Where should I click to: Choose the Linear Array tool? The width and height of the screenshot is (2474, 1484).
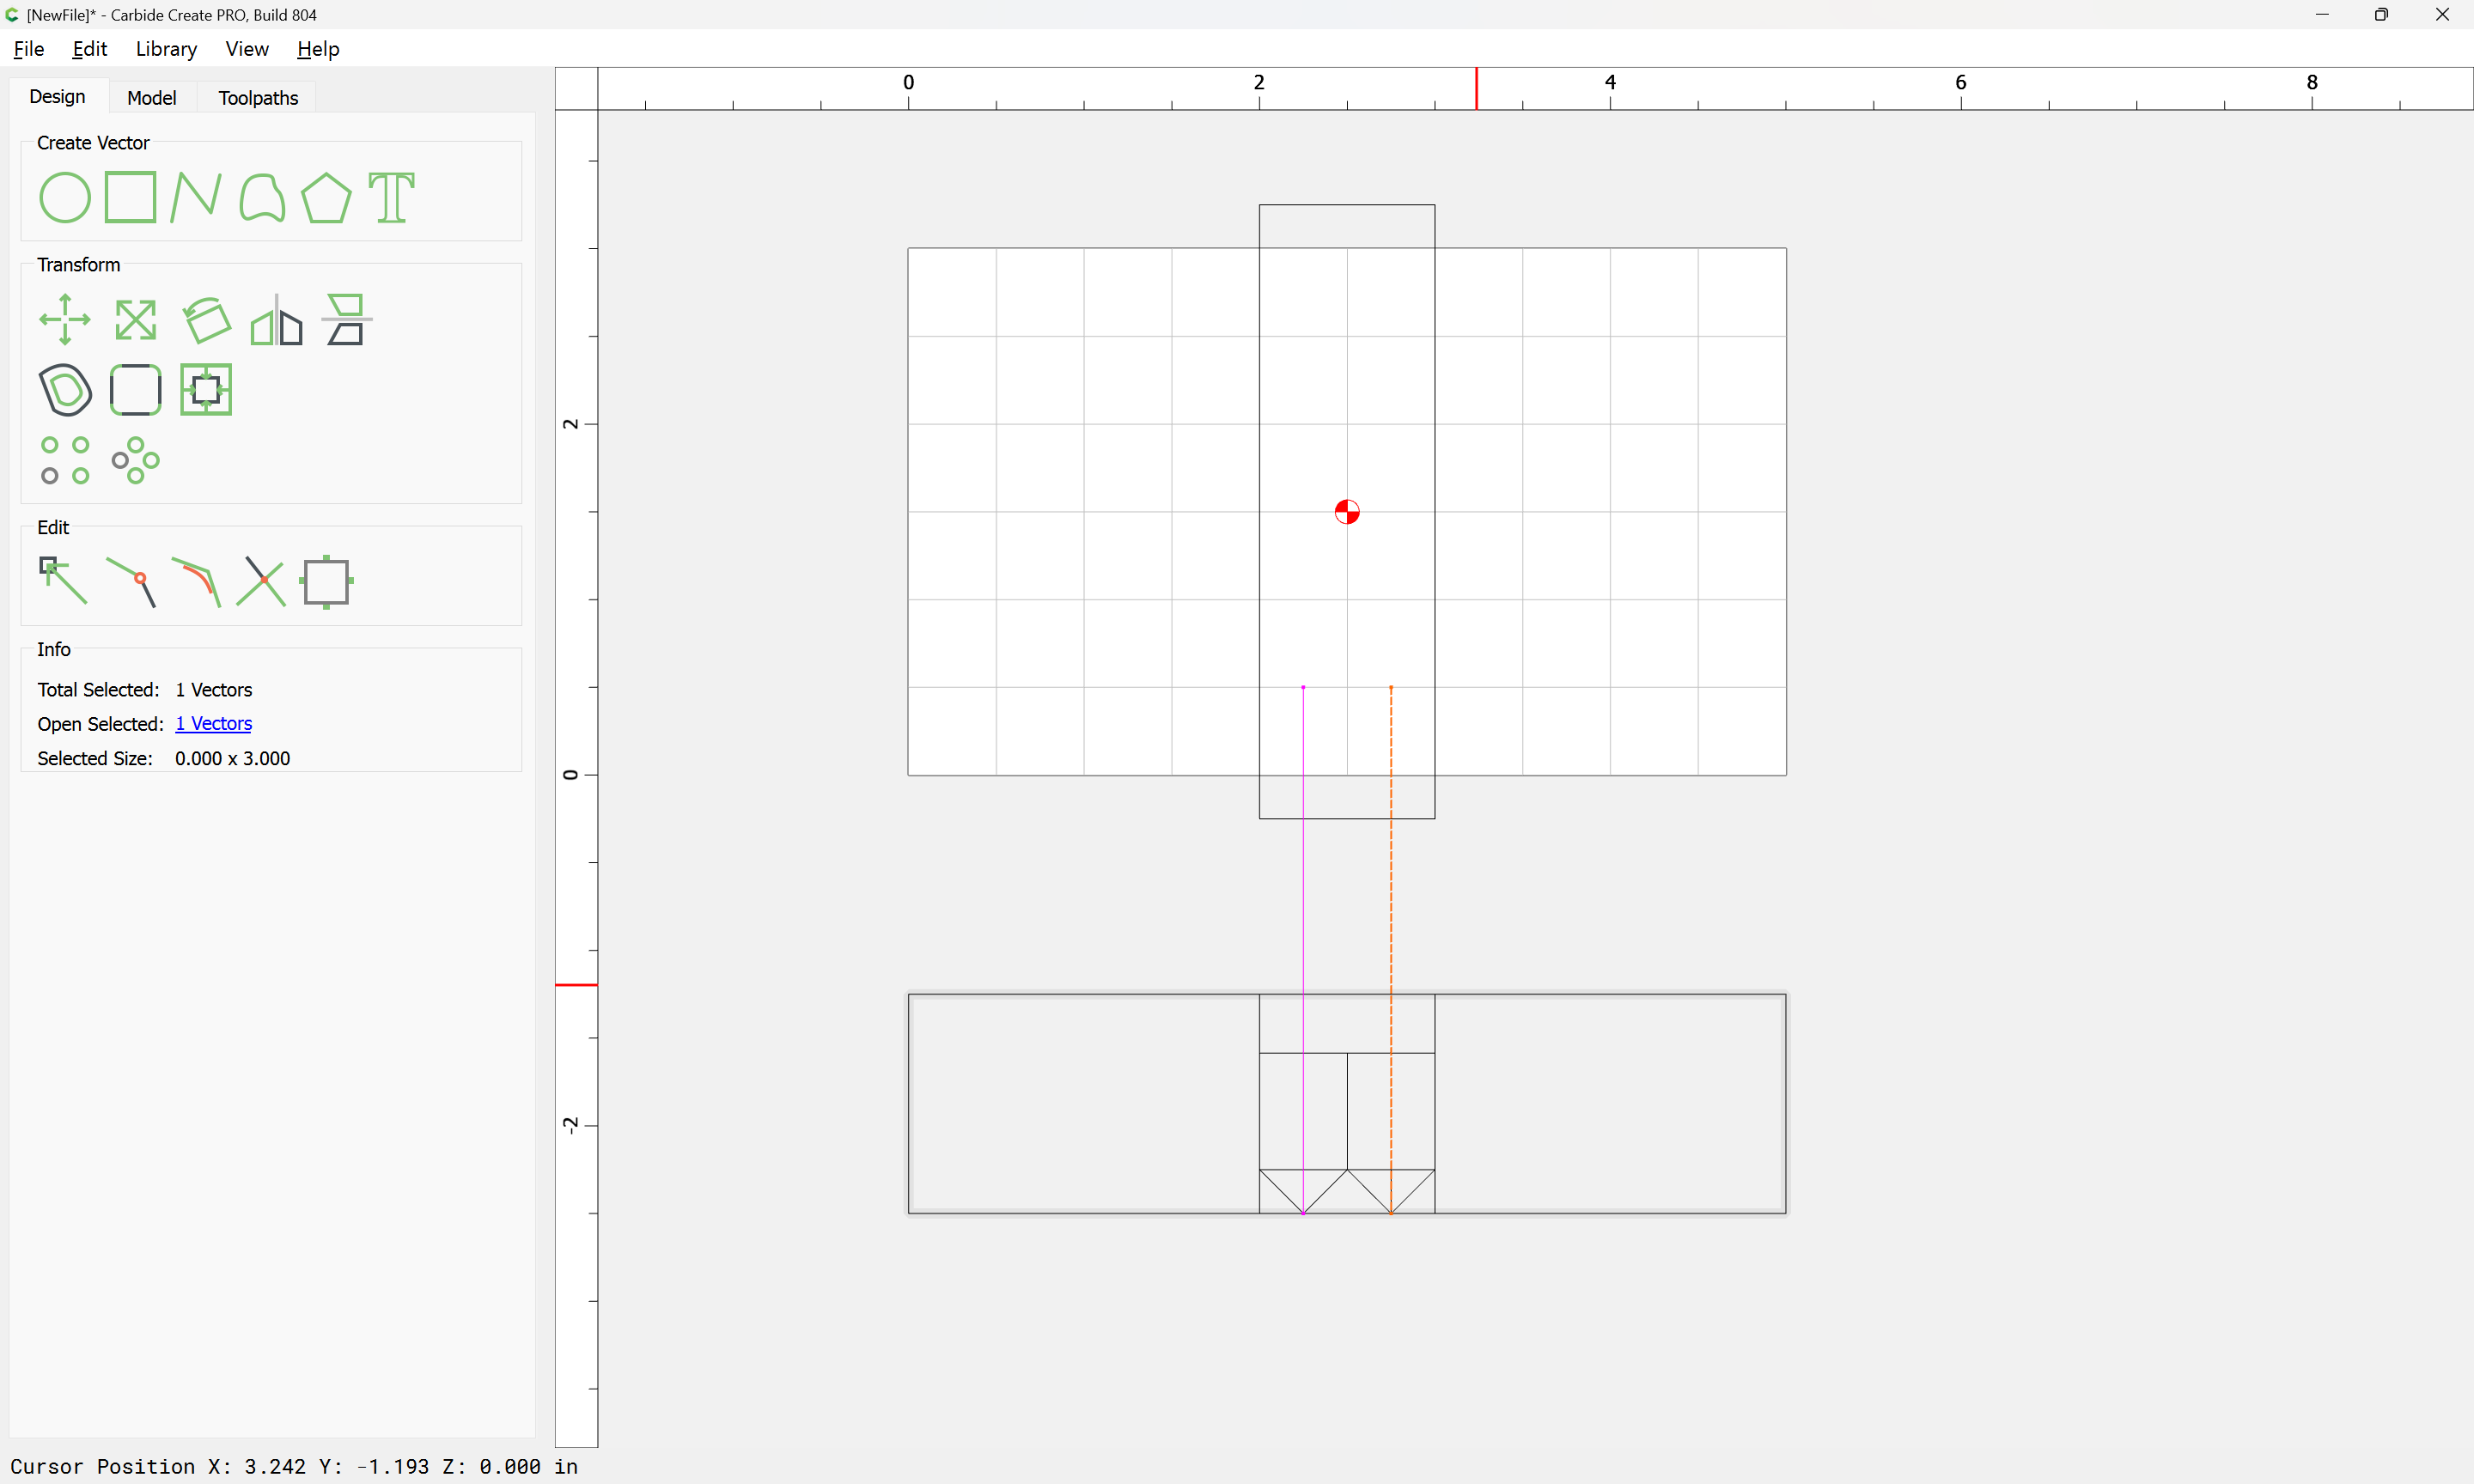64,460
